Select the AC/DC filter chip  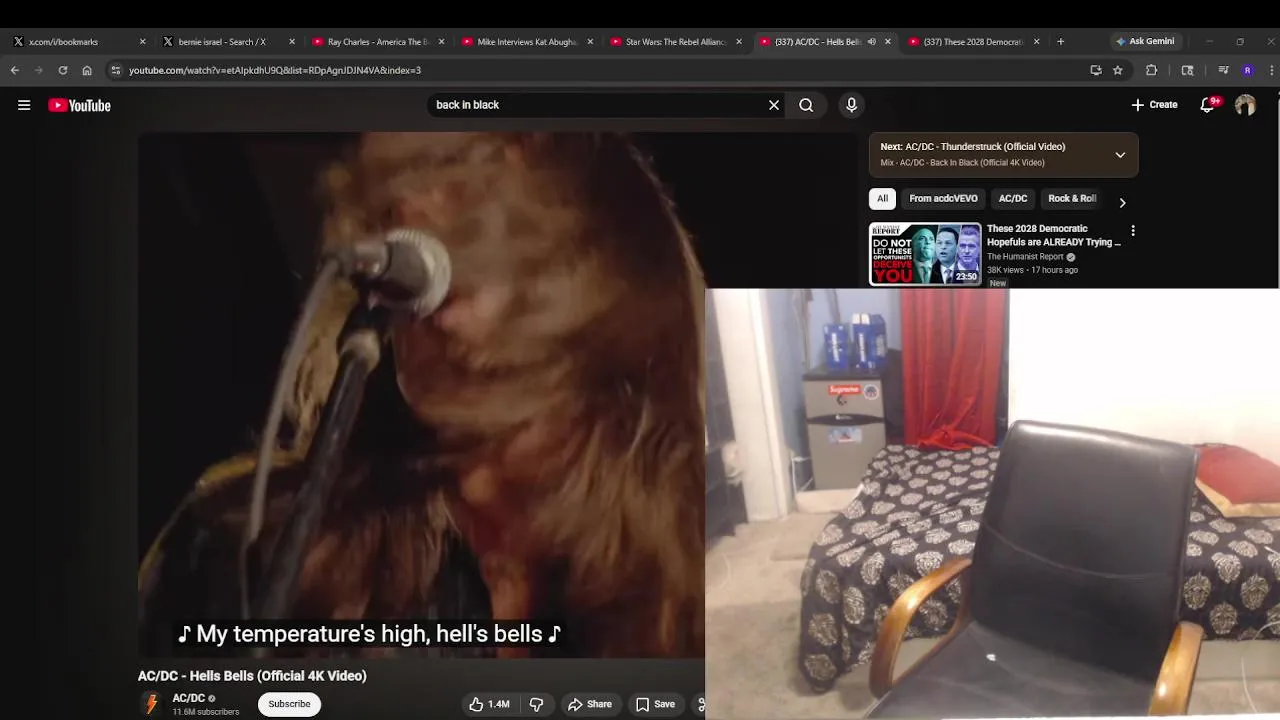coord(1013,198)
